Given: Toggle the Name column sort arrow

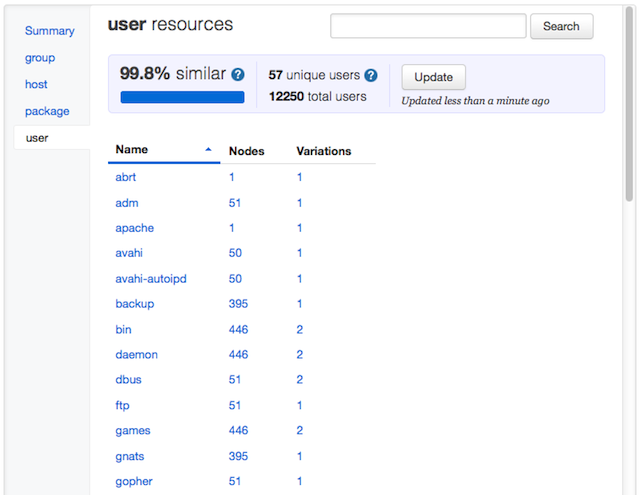Looking at the screenshot, I should coord(208,150).
